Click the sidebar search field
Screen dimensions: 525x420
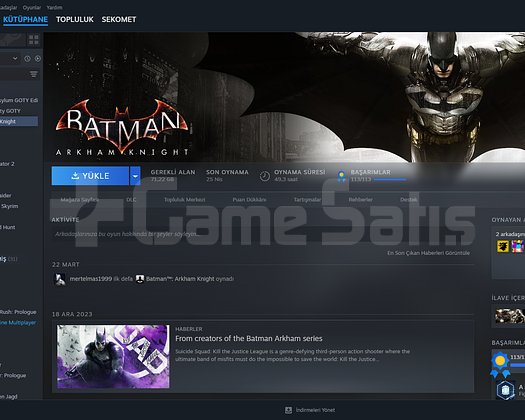click(x=13, y=74)
